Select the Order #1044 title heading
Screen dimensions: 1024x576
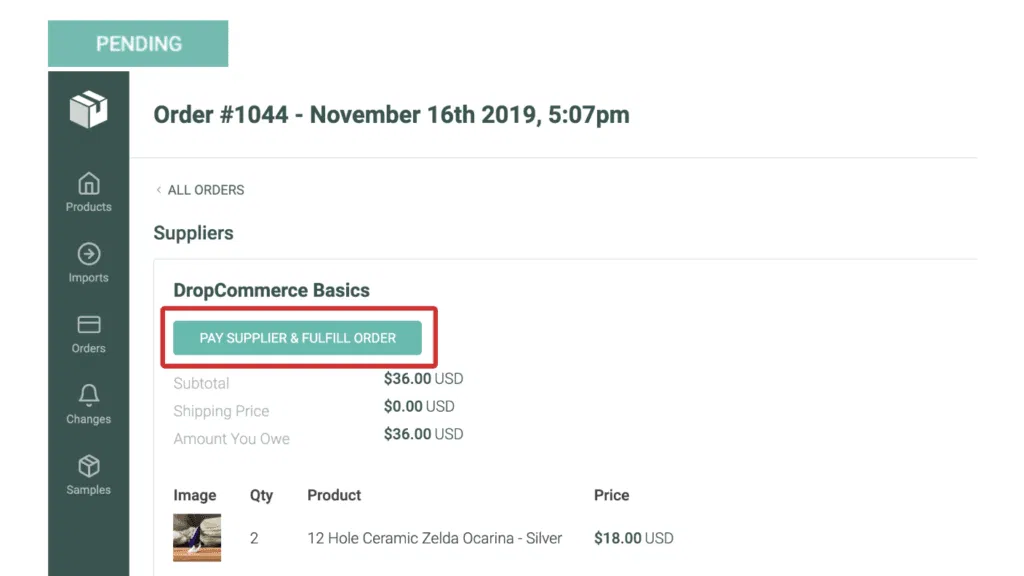tap(390, 115)
